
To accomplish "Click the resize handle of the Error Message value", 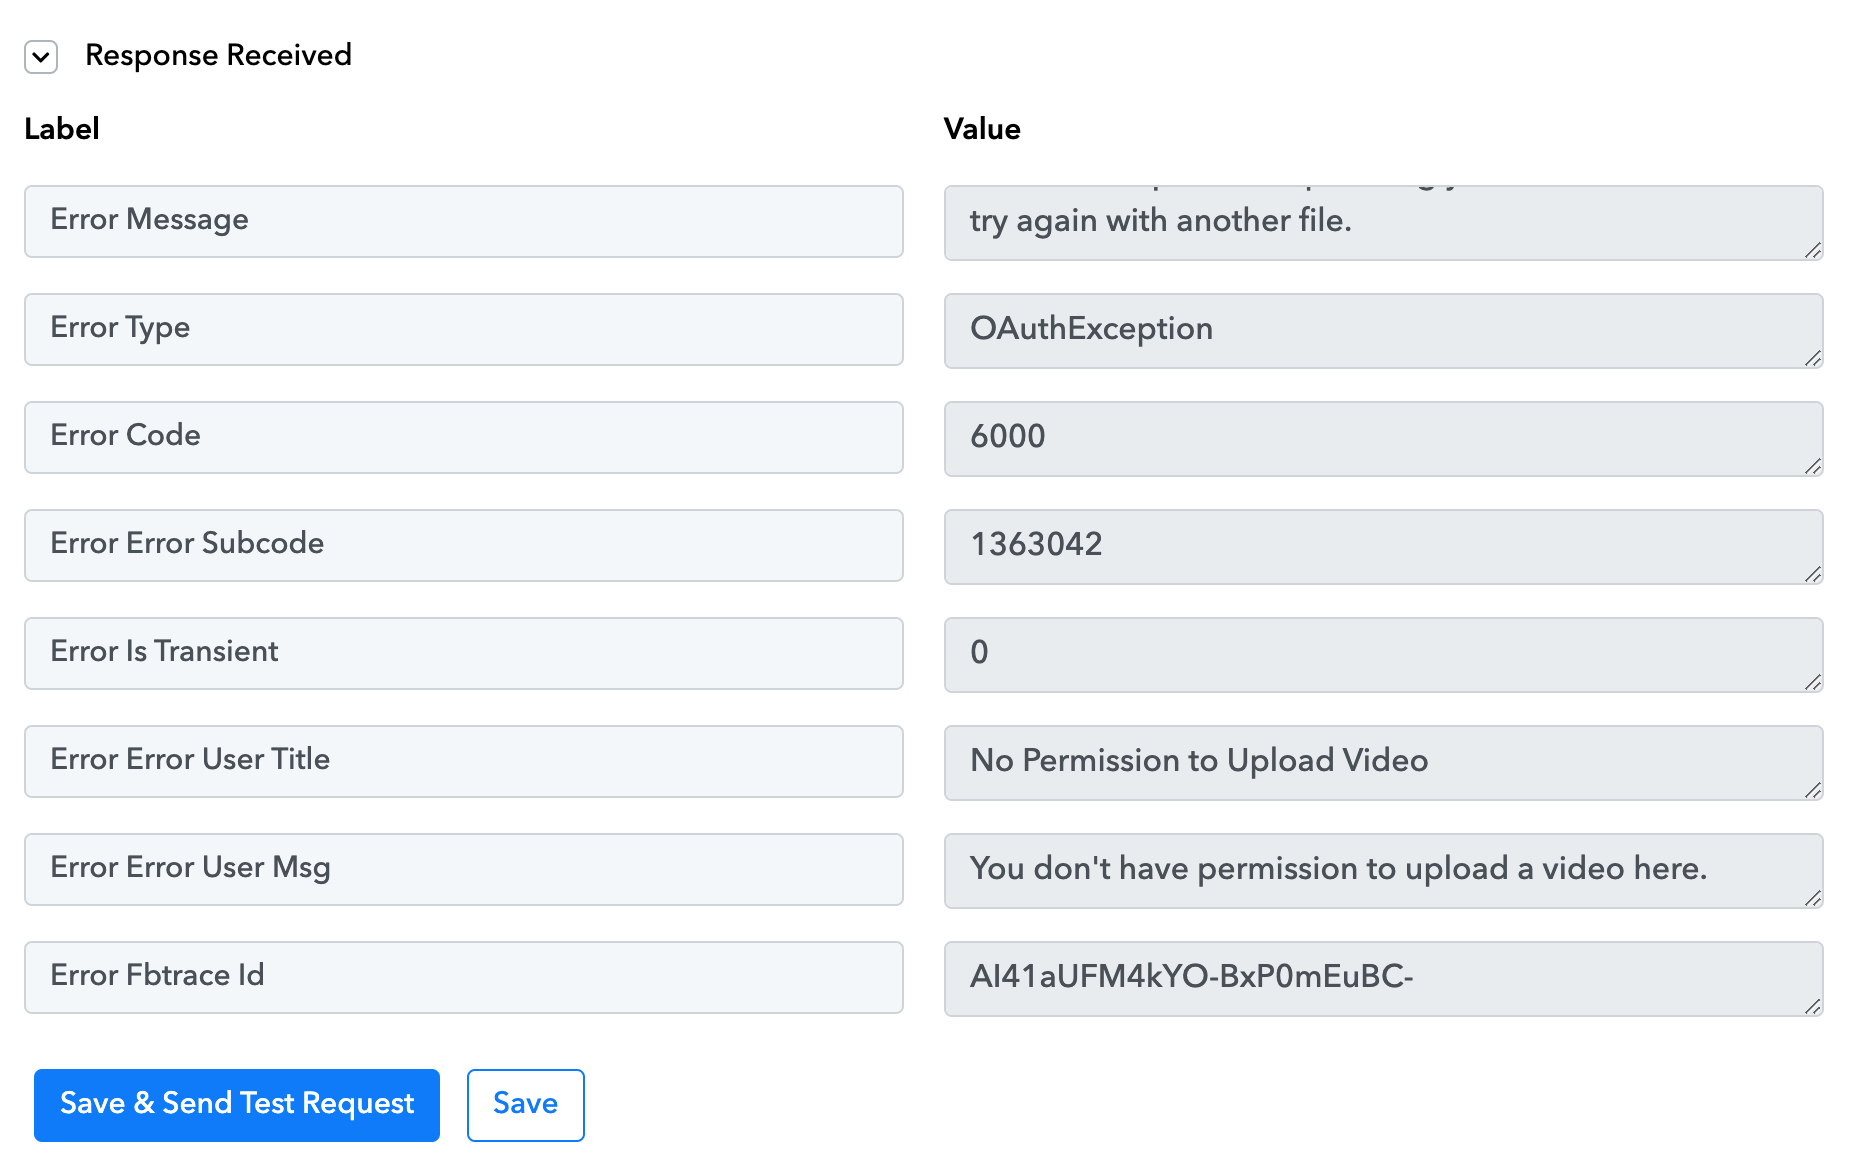I will (1813, 250).
